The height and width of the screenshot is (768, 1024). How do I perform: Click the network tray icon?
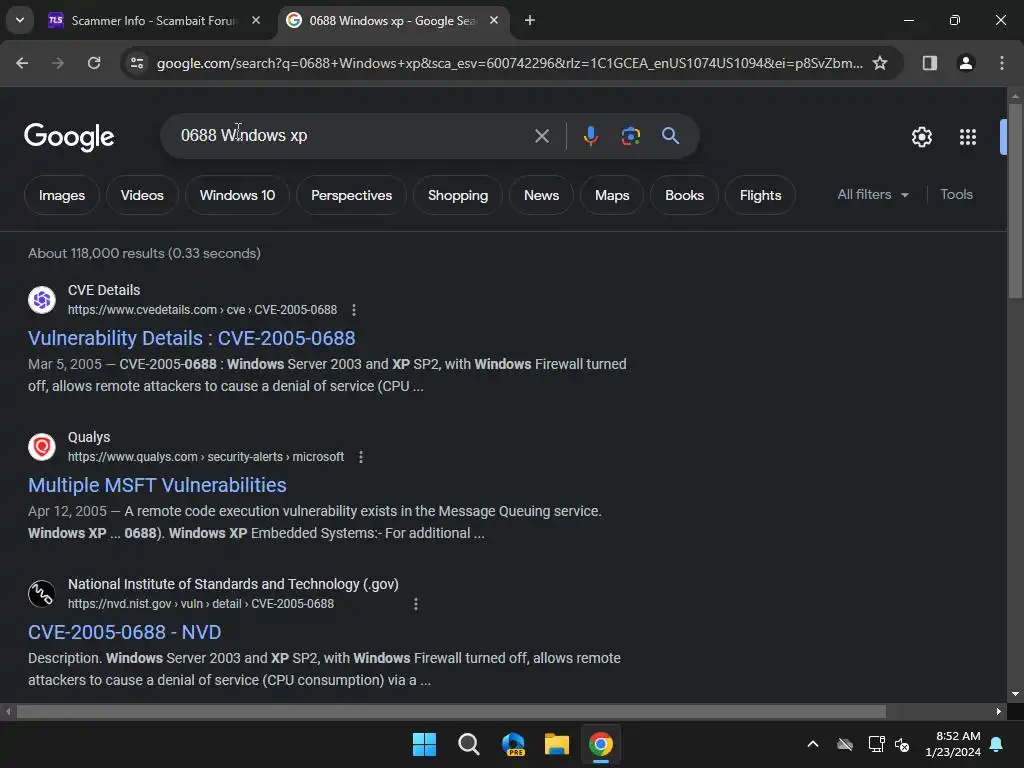click(876, 744)
